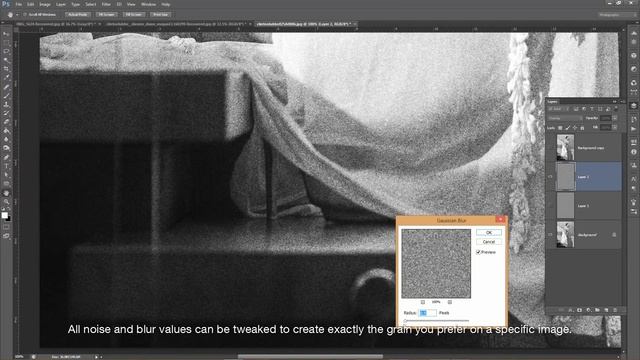This screenshot has width=640, height=360.
Task: Create a new layer group
Action: 597,310
